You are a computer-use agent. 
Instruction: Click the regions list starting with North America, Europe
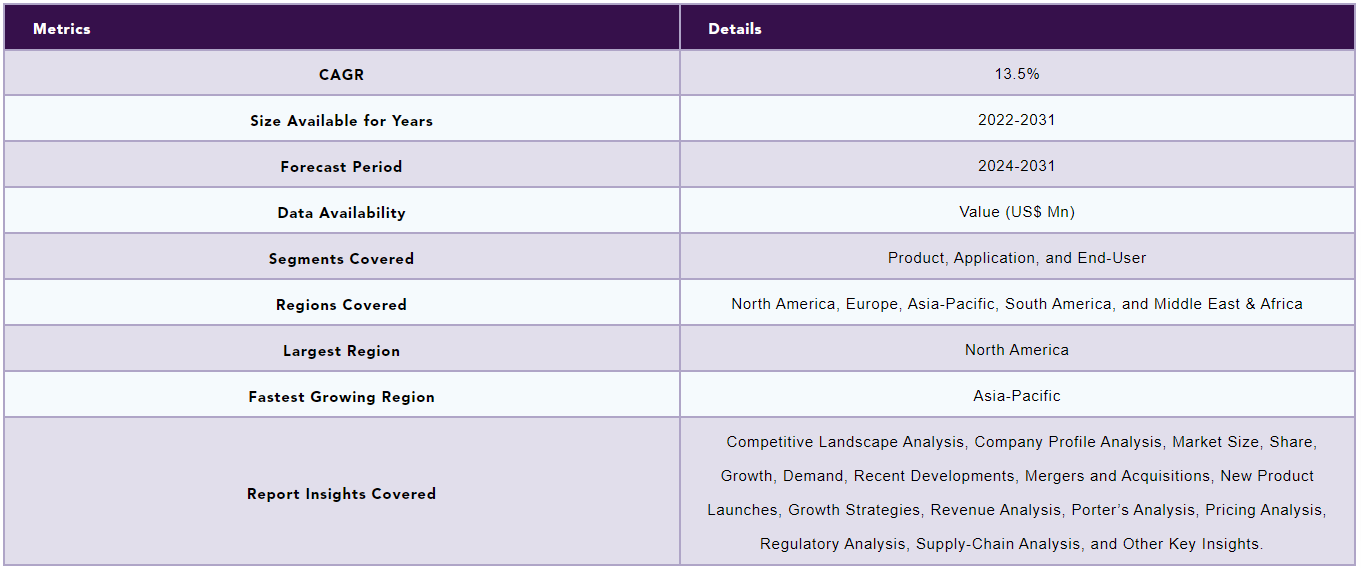pos(1017,304)
